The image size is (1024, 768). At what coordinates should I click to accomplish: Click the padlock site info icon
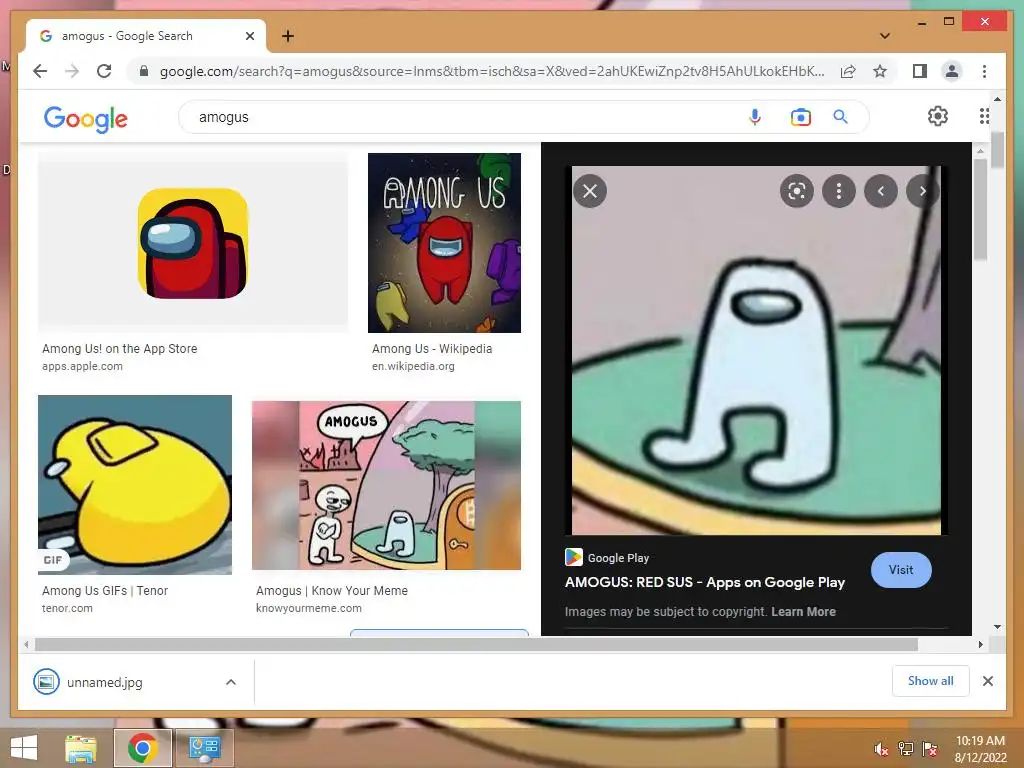click(144, 71)
